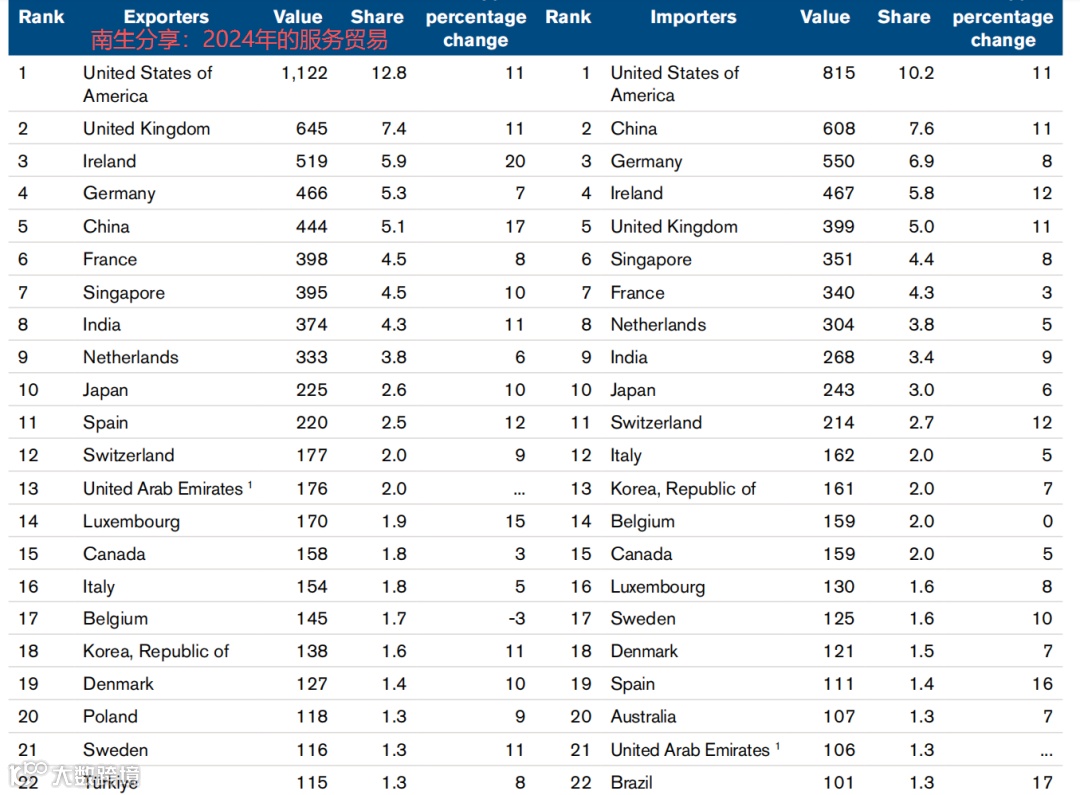The image size is (1080, 795).
Task: Click United States importer share 10.2
Action: click(916, 73)
